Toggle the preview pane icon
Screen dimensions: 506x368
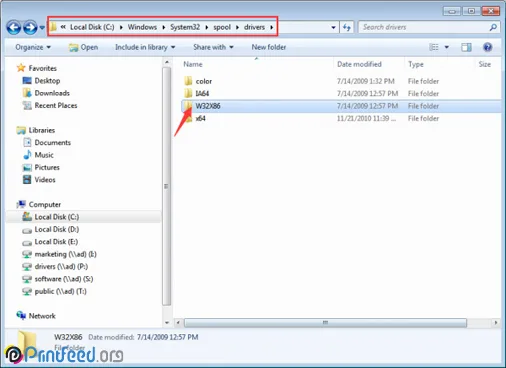coord(466,47)
